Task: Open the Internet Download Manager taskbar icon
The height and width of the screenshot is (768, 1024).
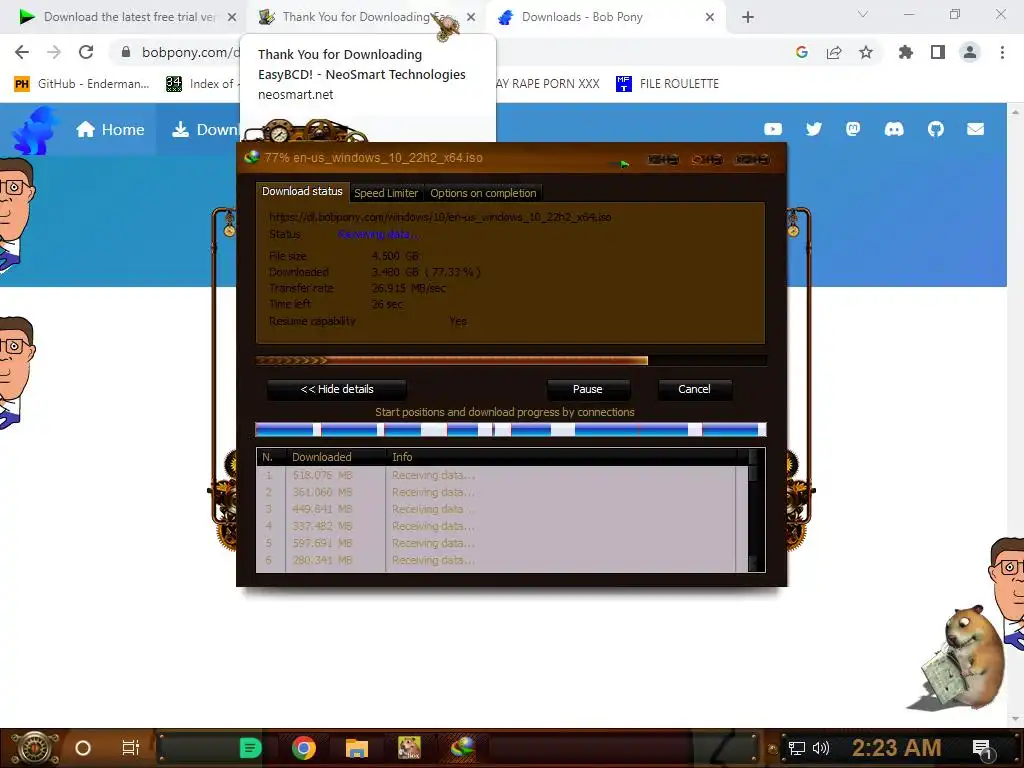Action: coord(462,748)
